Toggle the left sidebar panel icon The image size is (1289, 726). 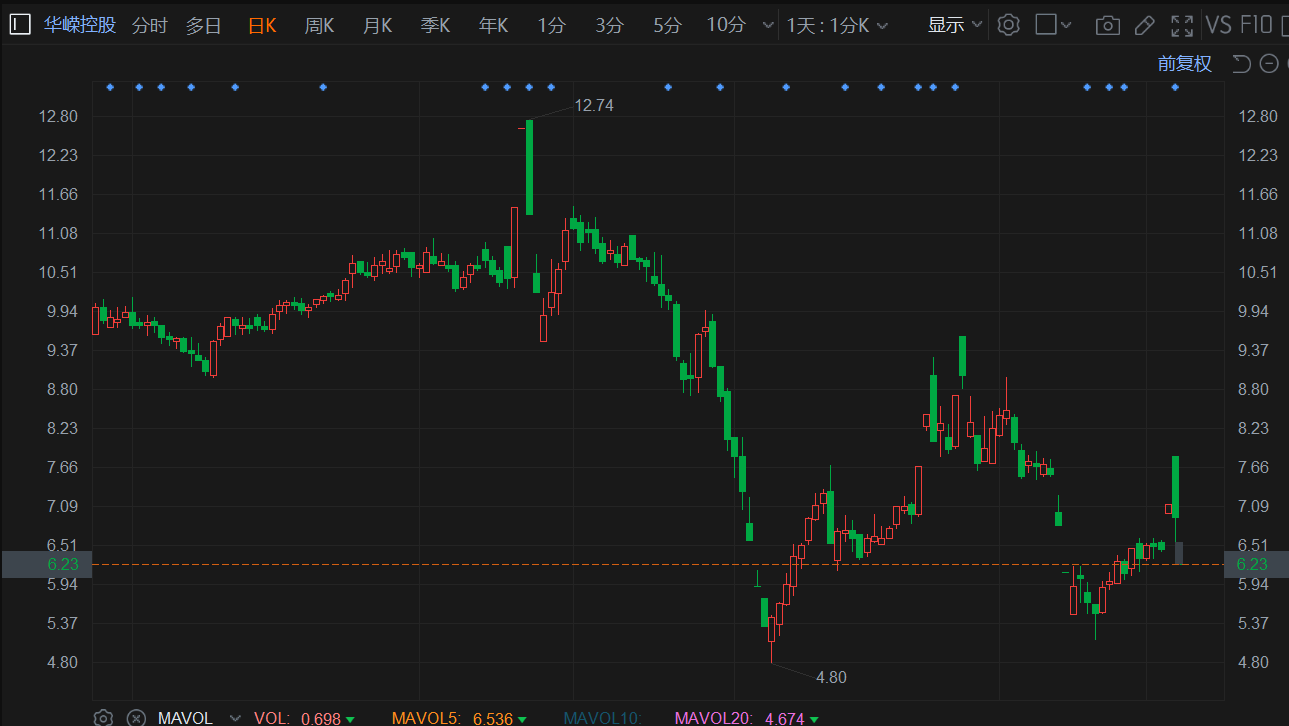(20, 25)
